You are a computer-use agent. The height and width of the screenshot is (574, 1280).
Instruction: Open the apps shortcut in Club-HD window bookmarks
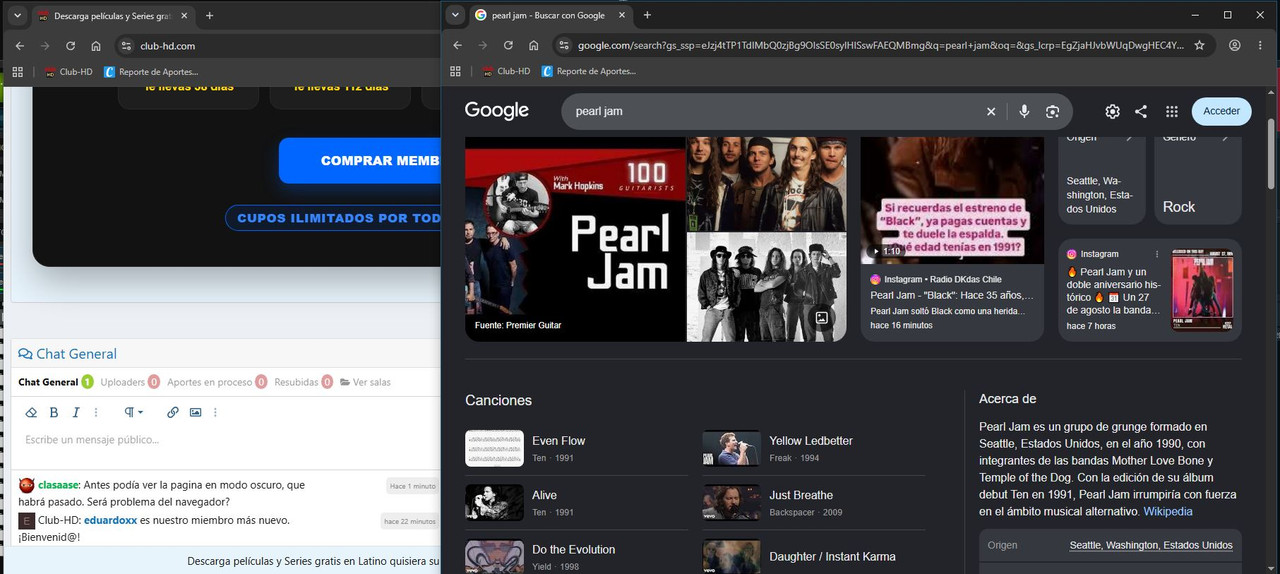pyautogui.click(x=18, y=71)
